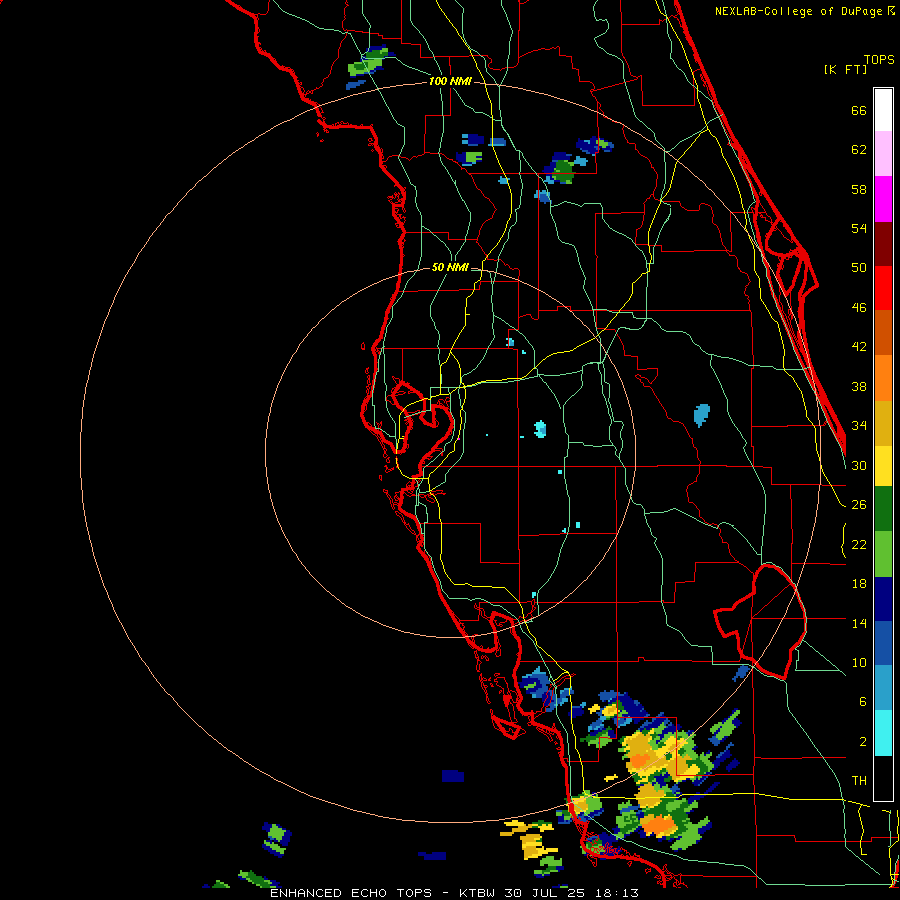Click the light blue legend swatch
Image resolution: width=900 pixels, height=900 pixels.
pos(883,688)
